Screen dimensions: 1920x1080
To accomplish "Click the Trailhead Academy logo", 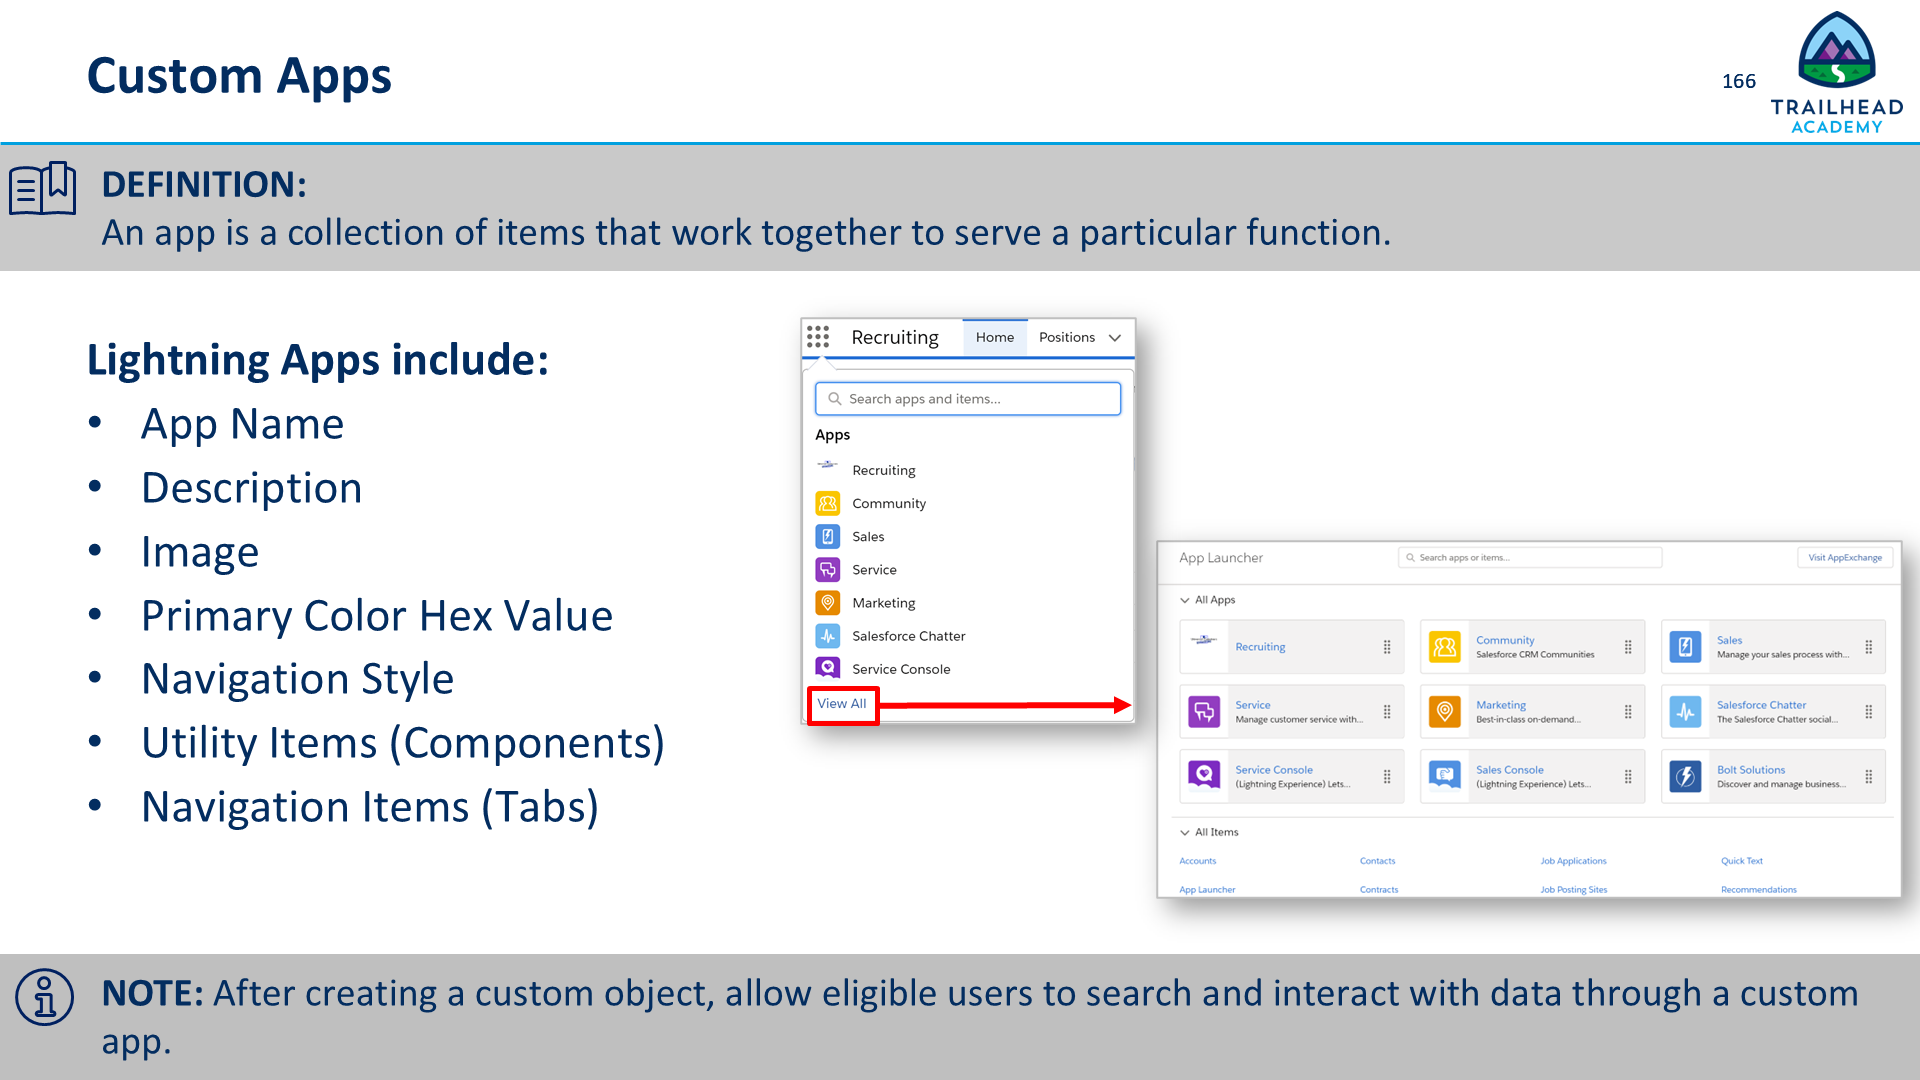I will [x=1837, y=73].
